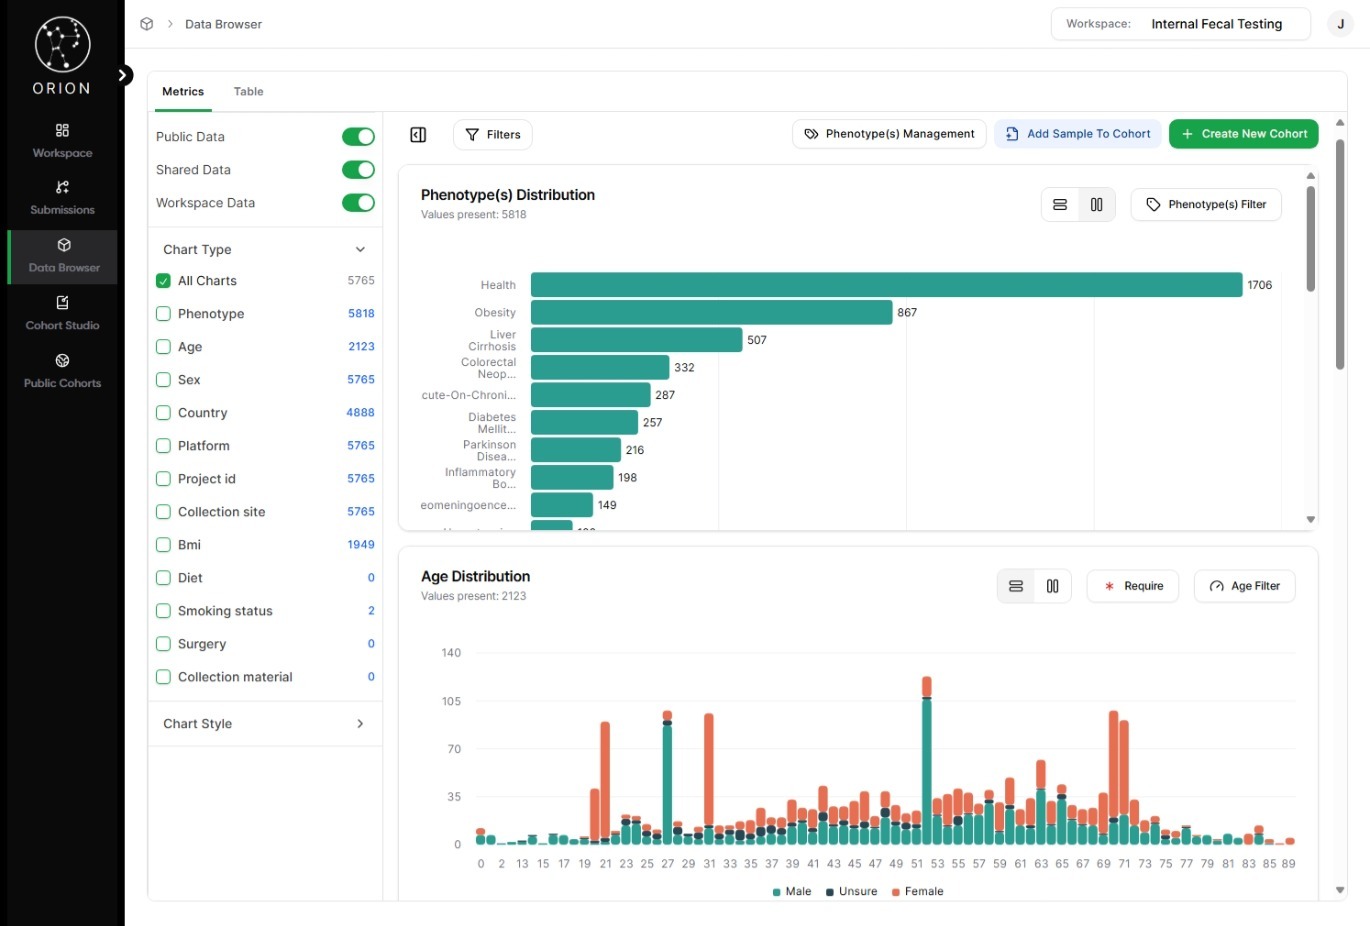Collapse the left metrics panel icon
Image resolution: width=1370 pixels, height=926 pixels.
point(418,135)
